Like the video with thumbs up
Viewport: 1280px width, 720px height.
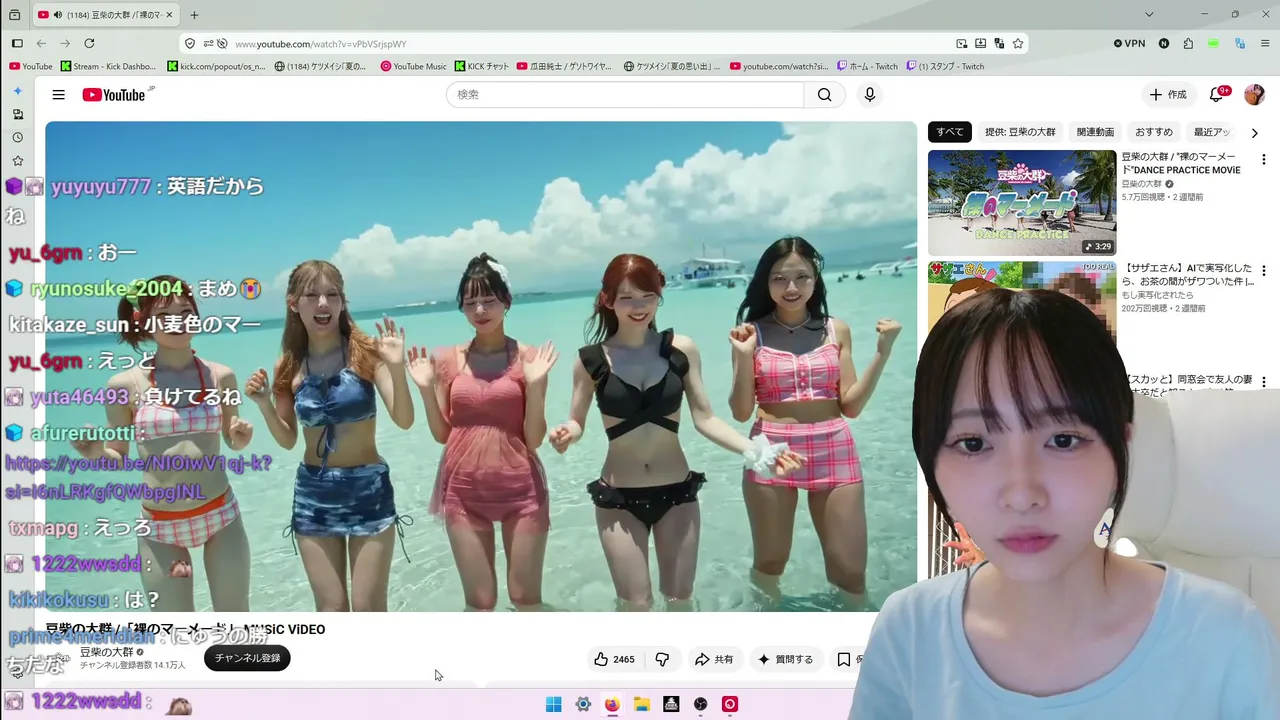pos(614,659)
